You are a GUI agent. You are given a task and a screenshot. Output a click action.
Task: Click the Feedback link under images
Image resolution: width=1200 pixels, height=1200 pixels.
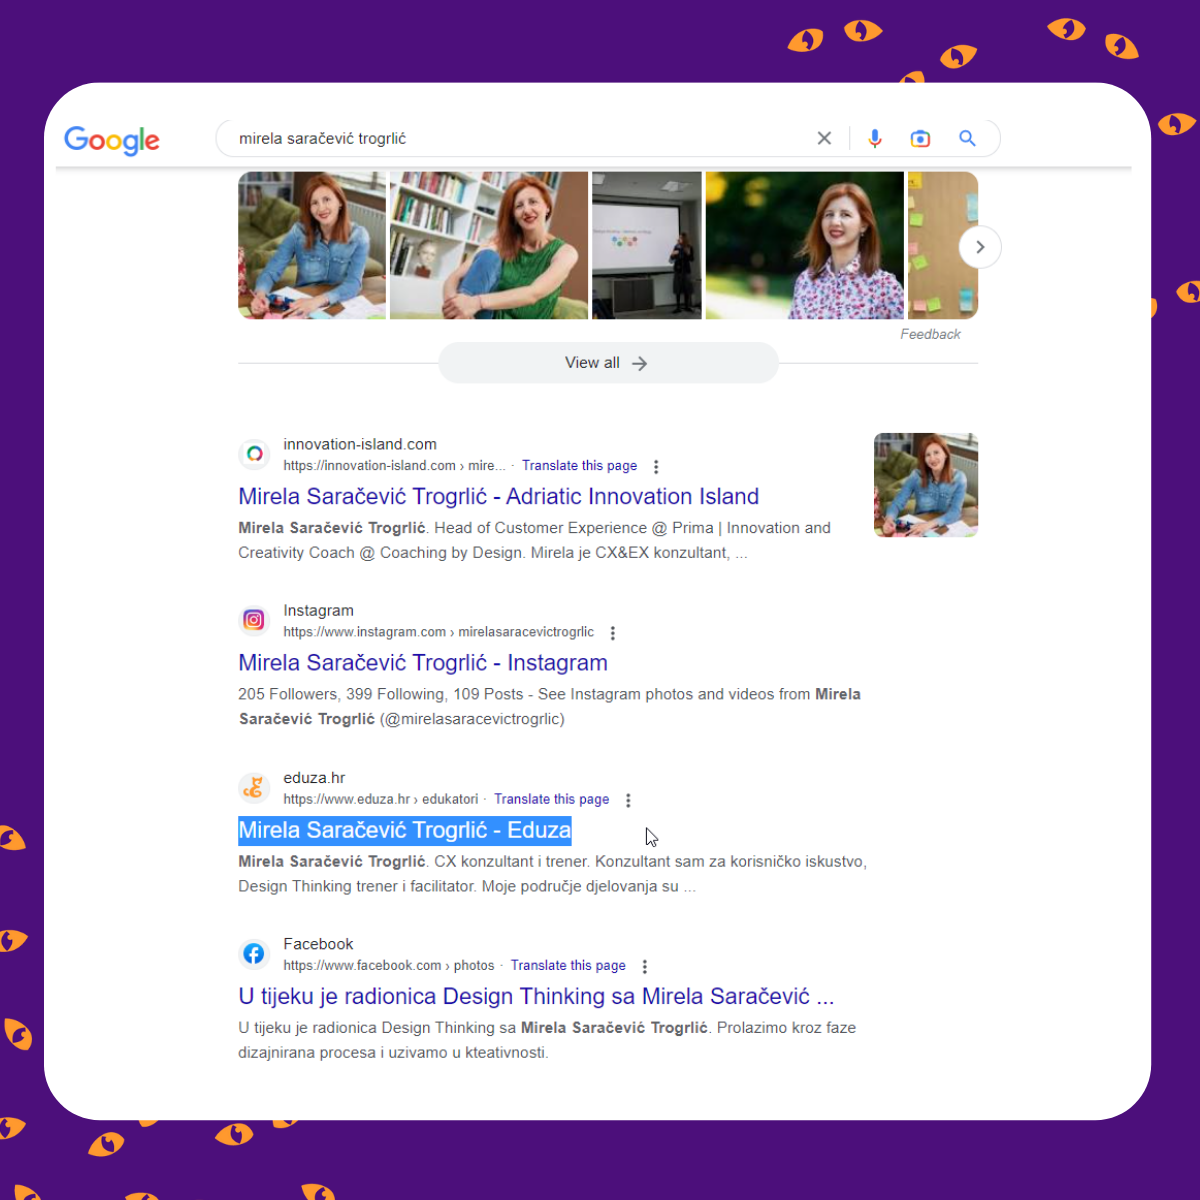930,334
